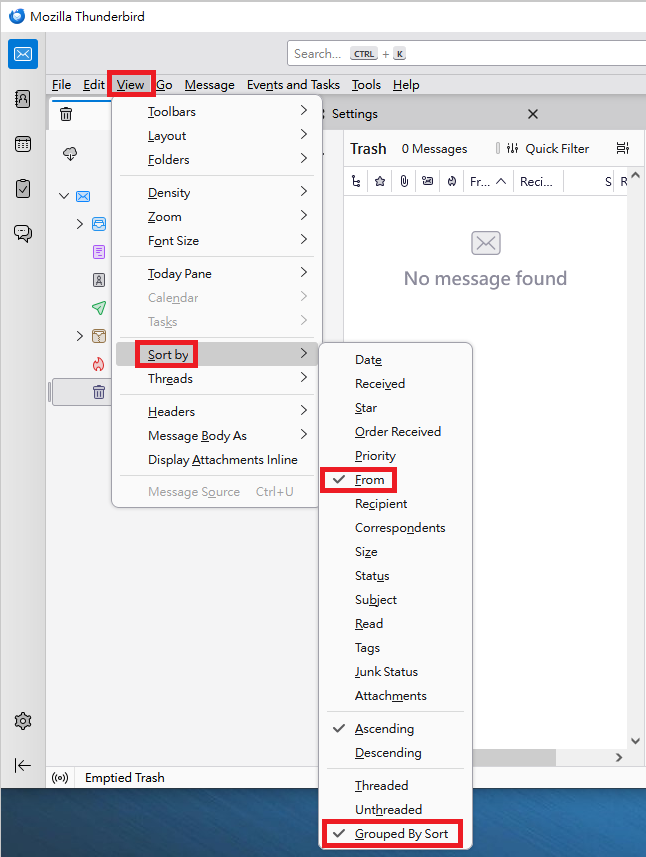Expand the Zoom submenu
646x857 pixels.
(x=216, y=216)
